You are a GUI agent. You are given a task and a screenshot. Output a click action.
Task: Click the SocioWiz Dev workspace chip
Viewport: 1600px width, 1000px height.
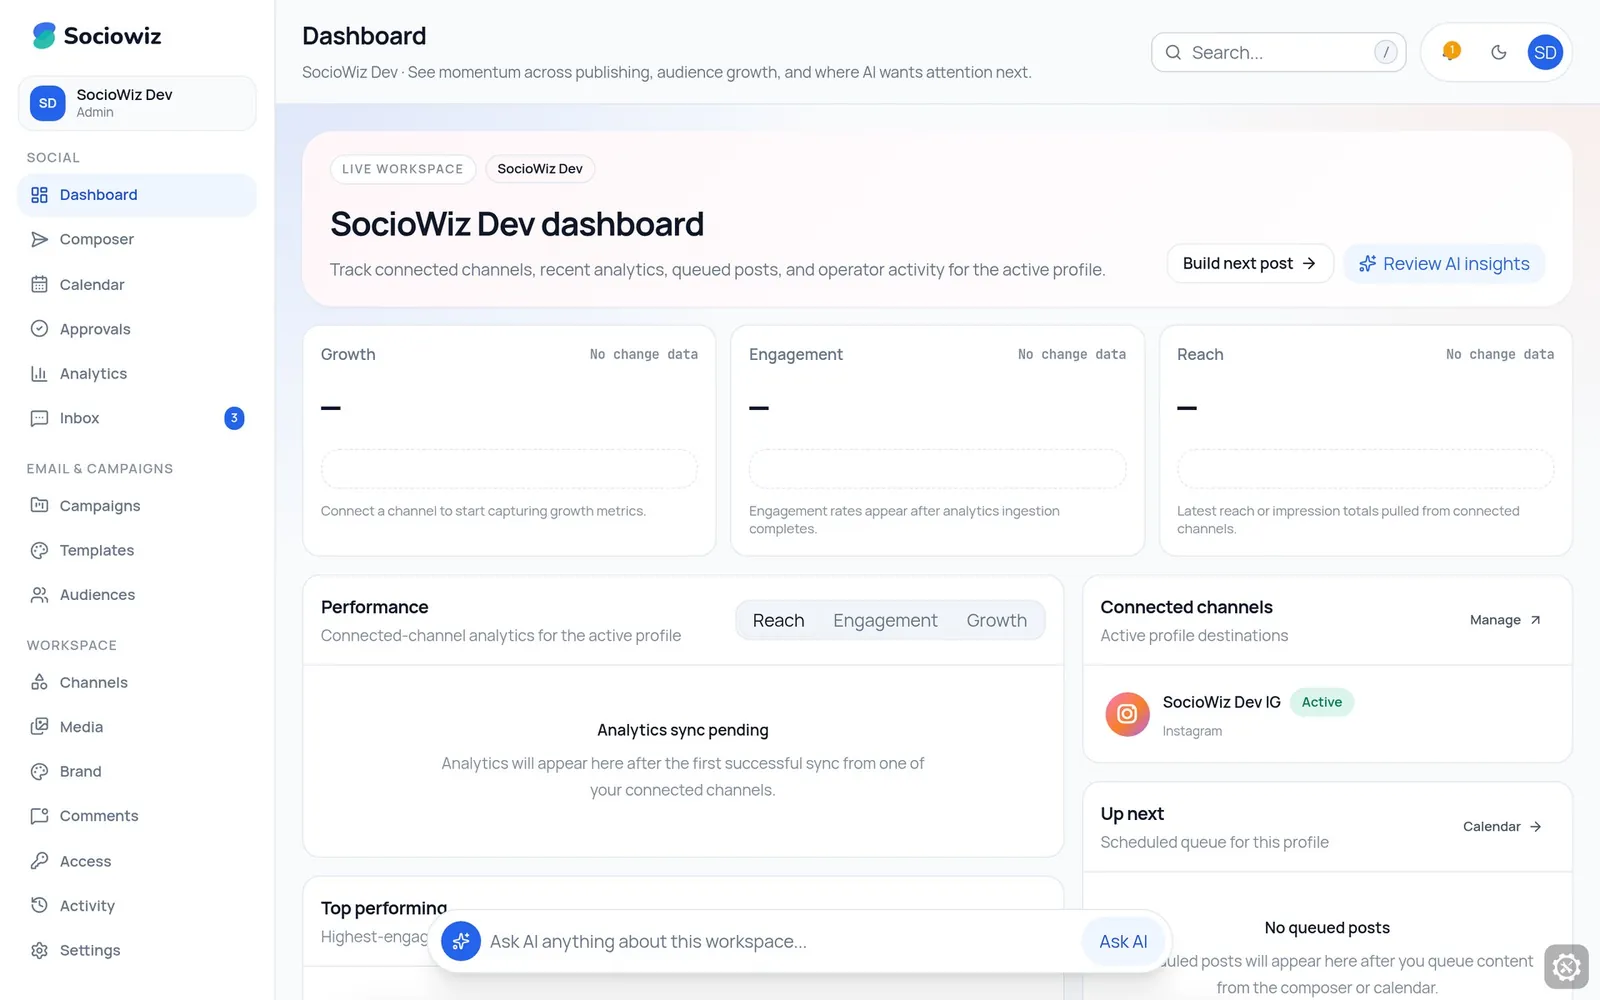[540, 169]
